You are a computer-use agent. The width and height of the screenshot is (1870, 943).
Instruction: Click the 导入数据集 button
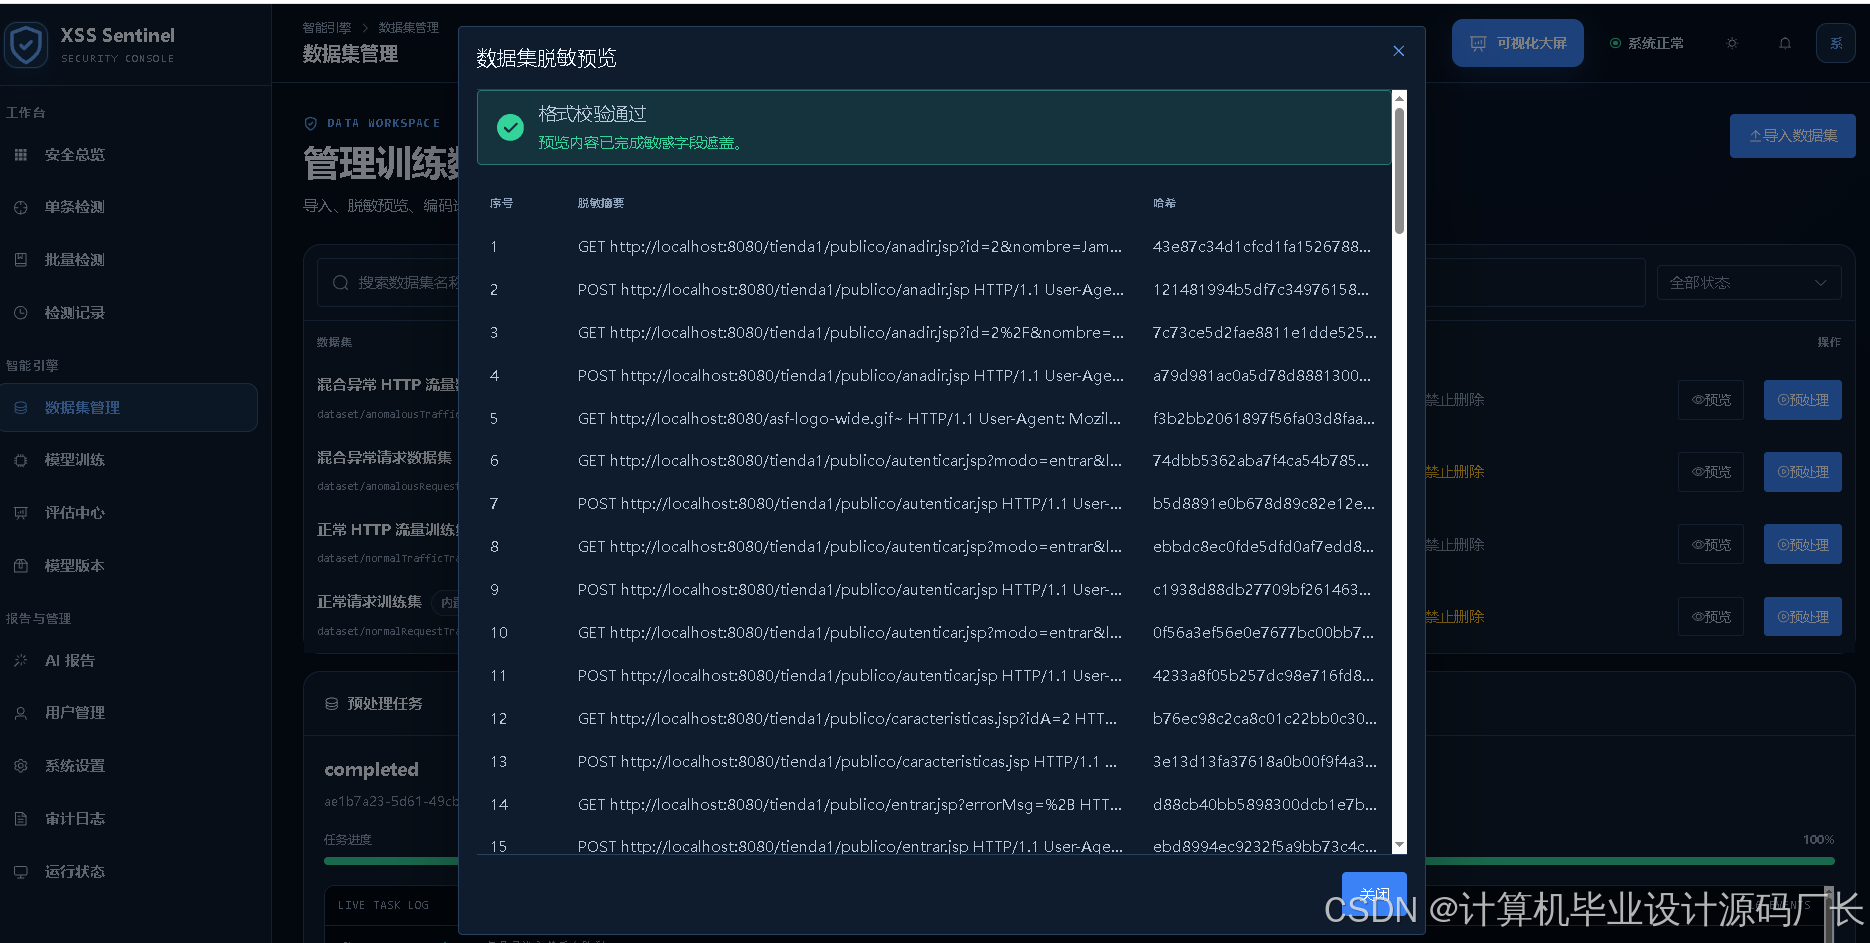[1793, 136]
